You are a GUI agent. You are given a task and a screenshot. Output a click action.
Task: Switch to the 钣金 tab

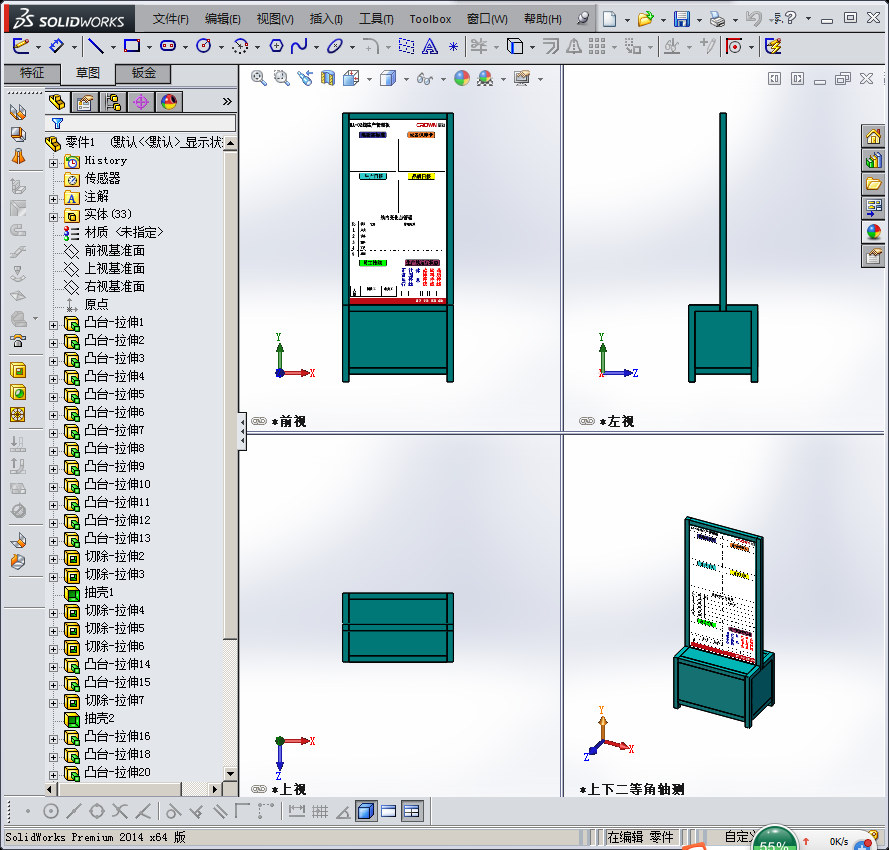pos(143,73)
